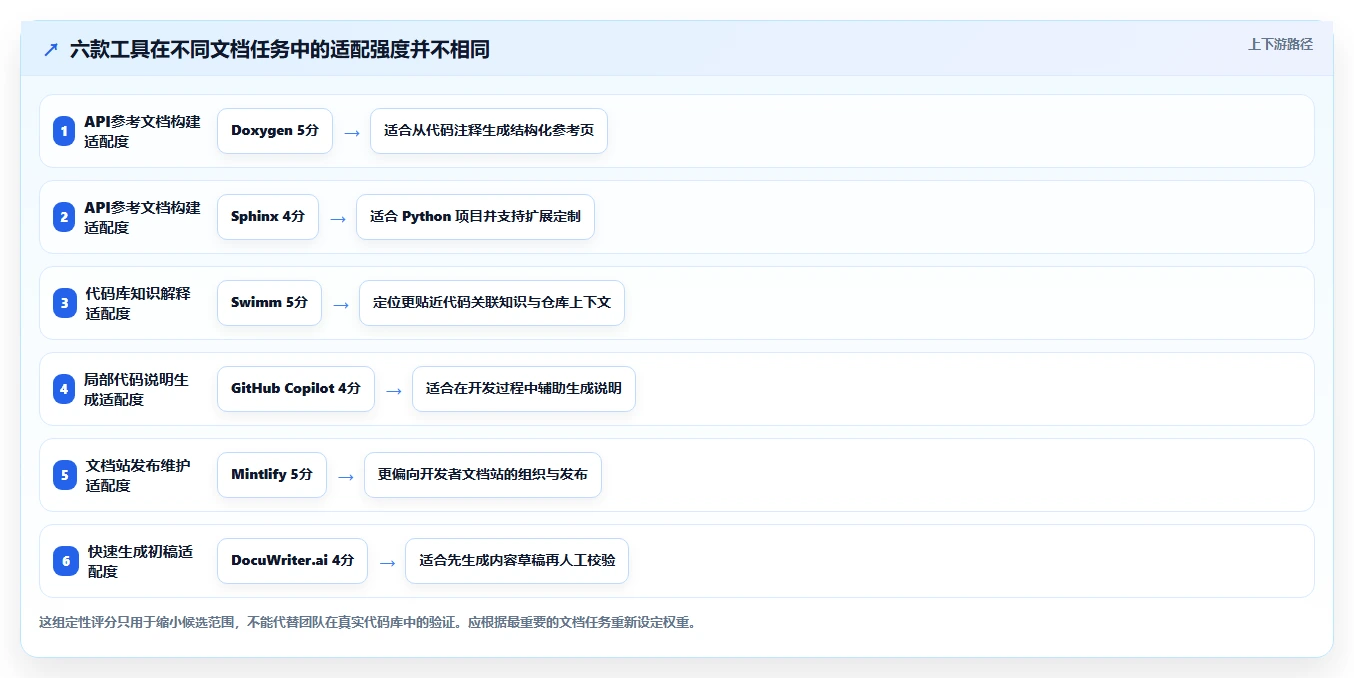Click the row 2 label API参考文档构建适配度

pyautogui.click(x=142, y=217)
